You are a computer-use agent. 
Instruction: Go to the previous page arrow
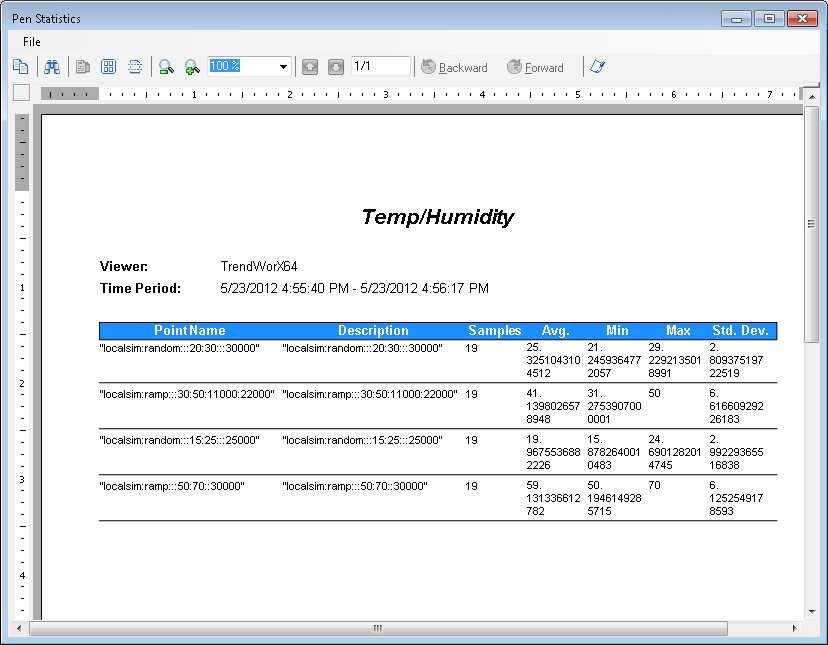[310, 67]
